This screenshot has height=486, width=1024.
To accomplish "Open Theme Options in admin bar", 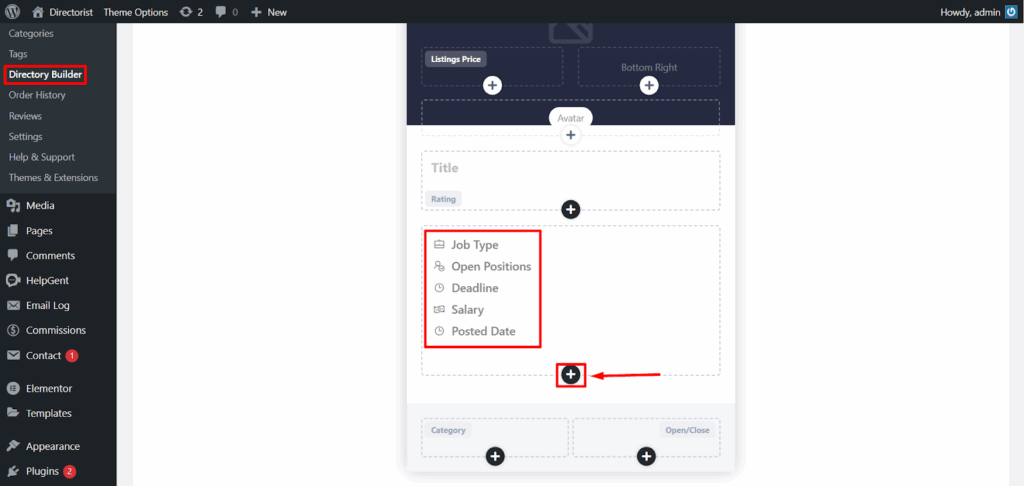I will pos(136,12).
